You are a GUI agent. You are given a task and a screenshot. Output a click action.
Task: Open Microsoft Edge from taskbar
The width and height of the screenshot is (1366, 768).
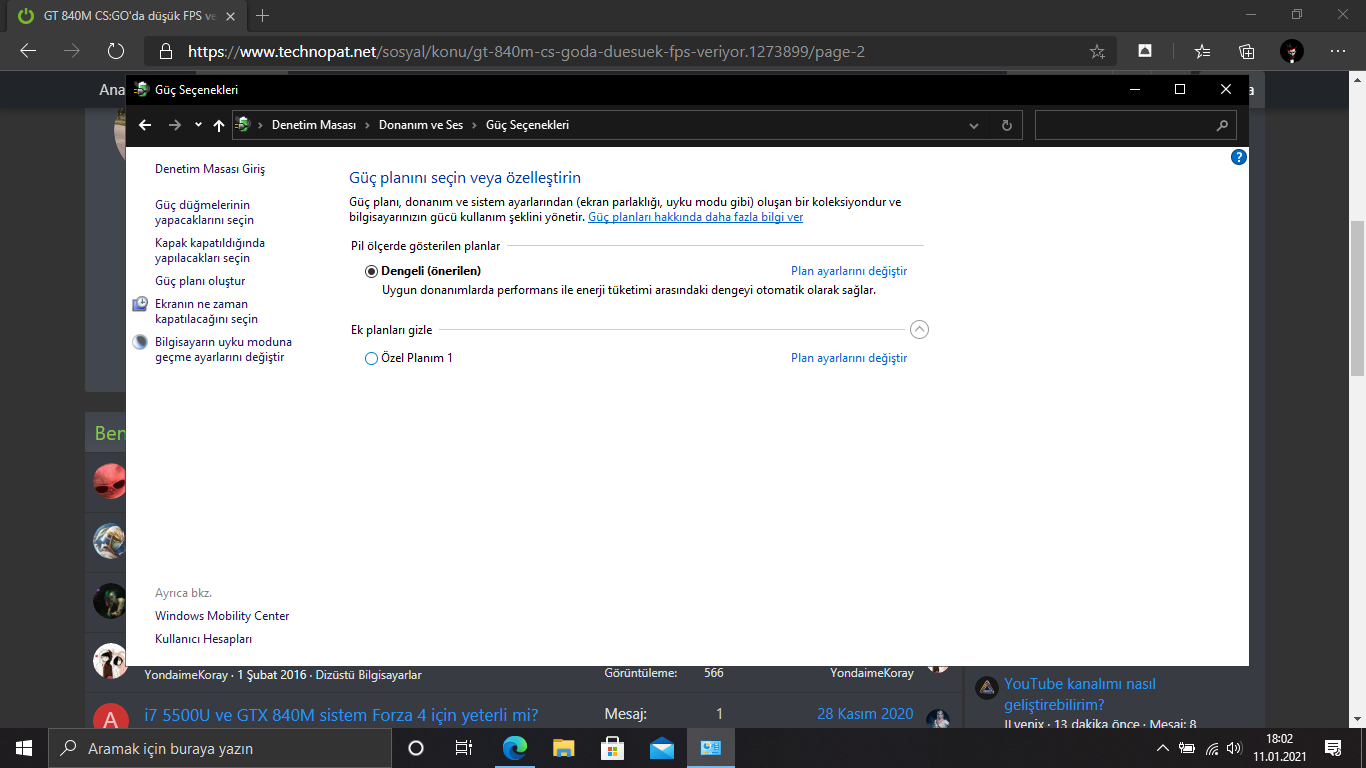coord(515,748)
